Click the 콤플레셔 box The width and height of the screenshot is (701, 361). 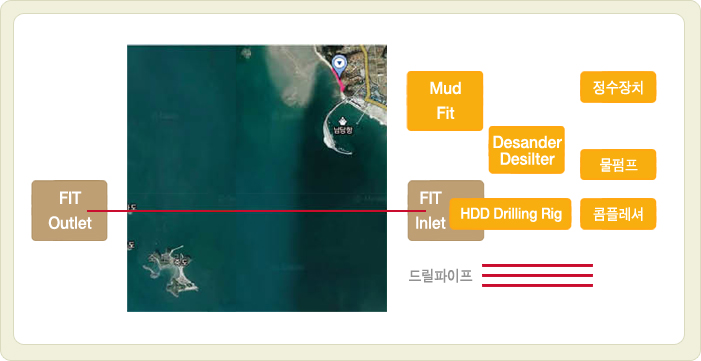tap(618, 214)
